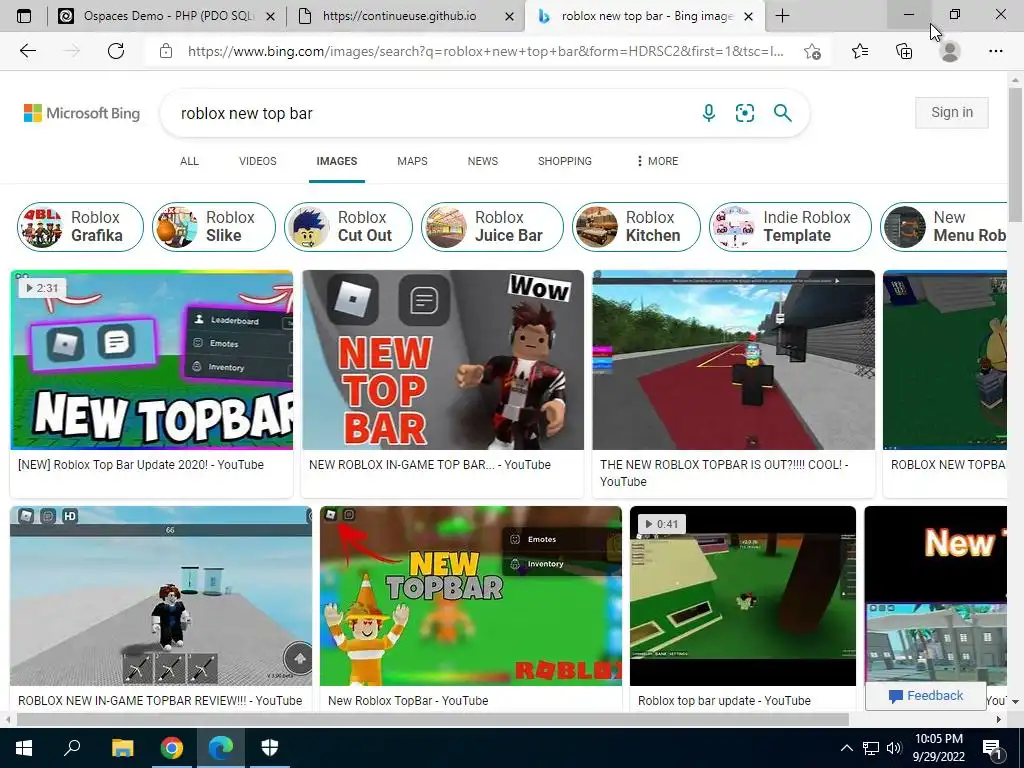This screenshot has height=768, width=1024.
Task: Select the MAPS search tab
Action: (x=412, y=161)
